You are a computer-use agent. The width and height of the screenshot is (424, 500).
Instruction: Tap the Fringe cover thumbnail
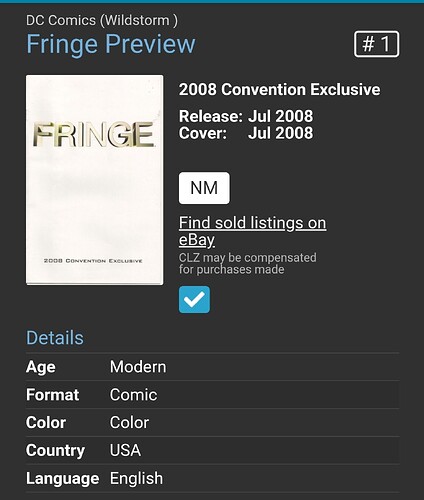pyautogui.click(x=95, y=180)
